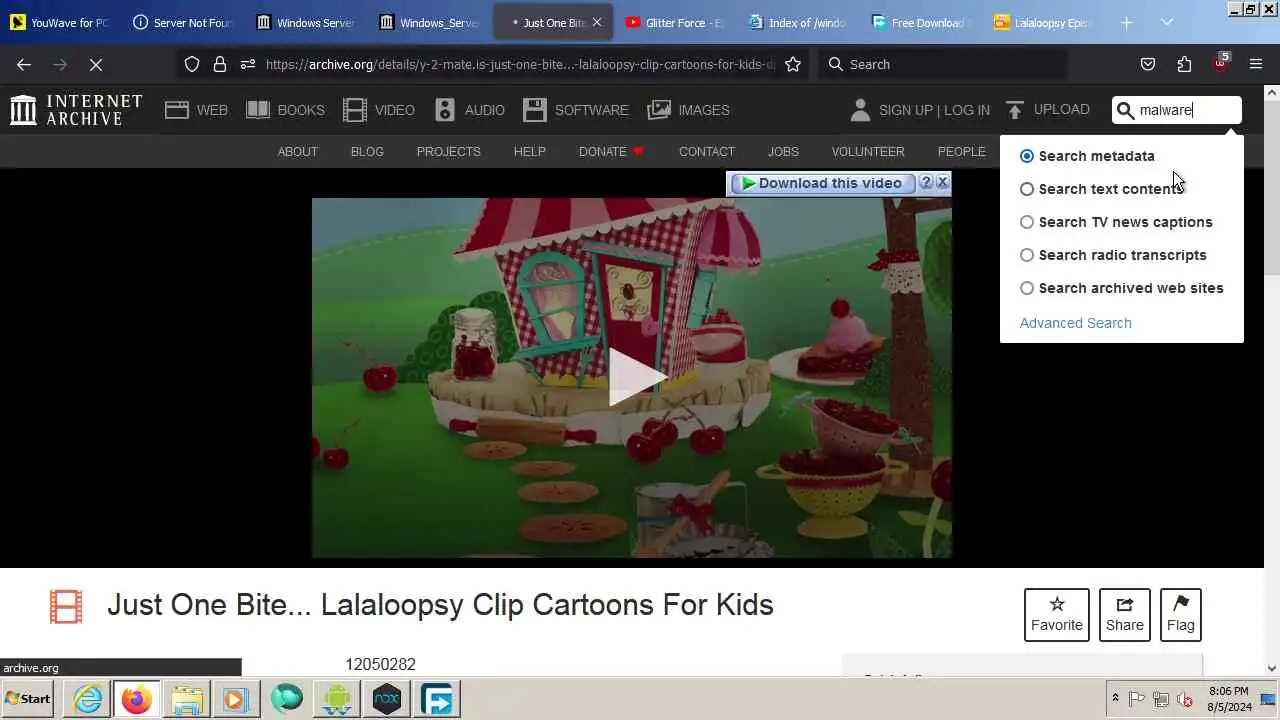Open the VIDEO section

(378, 110)
